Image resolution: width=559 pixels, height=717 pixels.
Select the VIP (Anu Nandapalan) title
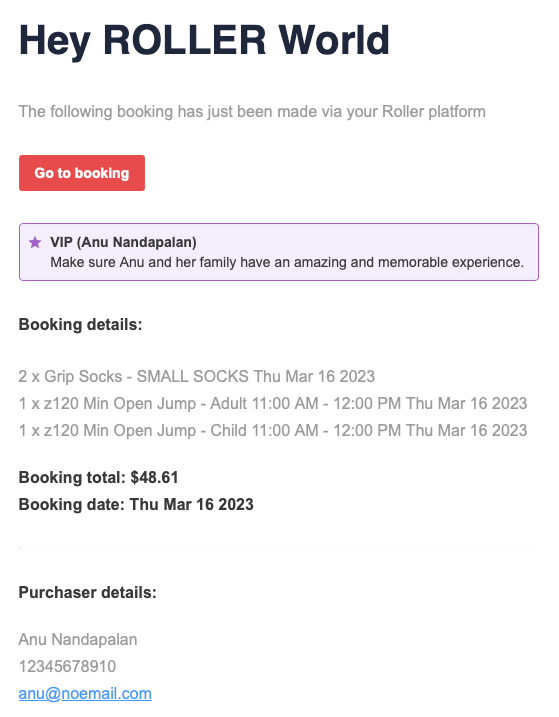(x=123, y=242)
